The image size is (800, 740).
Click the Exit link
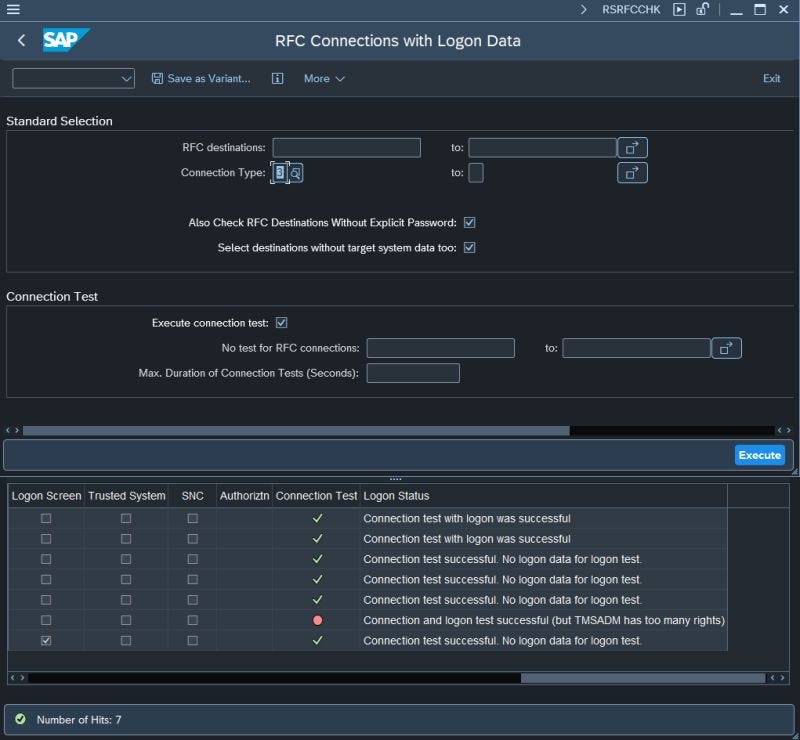771,78
